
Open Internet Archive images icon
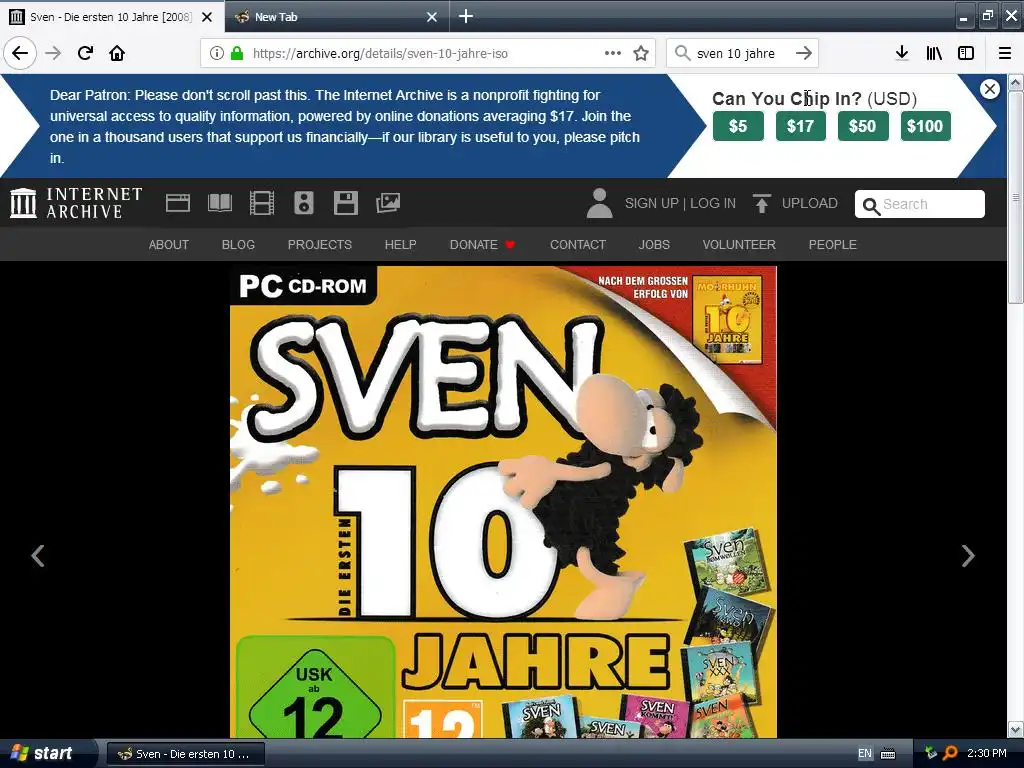click(x=388, y=203)
